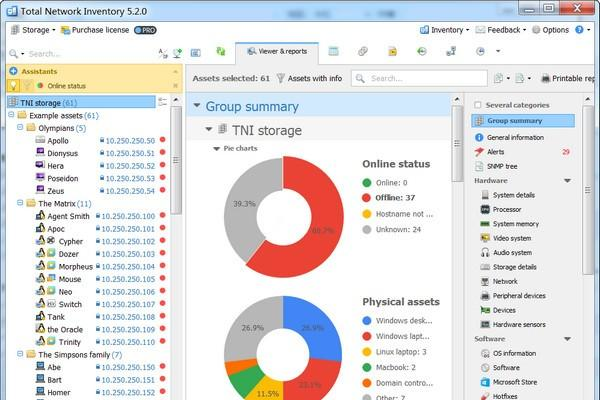Collapse the Olympians group
The width and height of the screenshot is (600, 400).
pos(20,127)
